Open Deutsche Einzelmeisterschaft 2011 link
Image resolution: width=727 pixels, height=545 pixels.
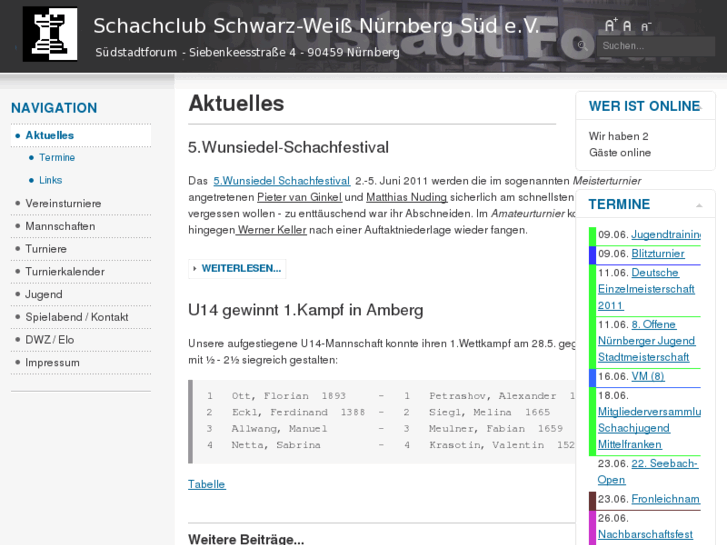click(646, 289)
